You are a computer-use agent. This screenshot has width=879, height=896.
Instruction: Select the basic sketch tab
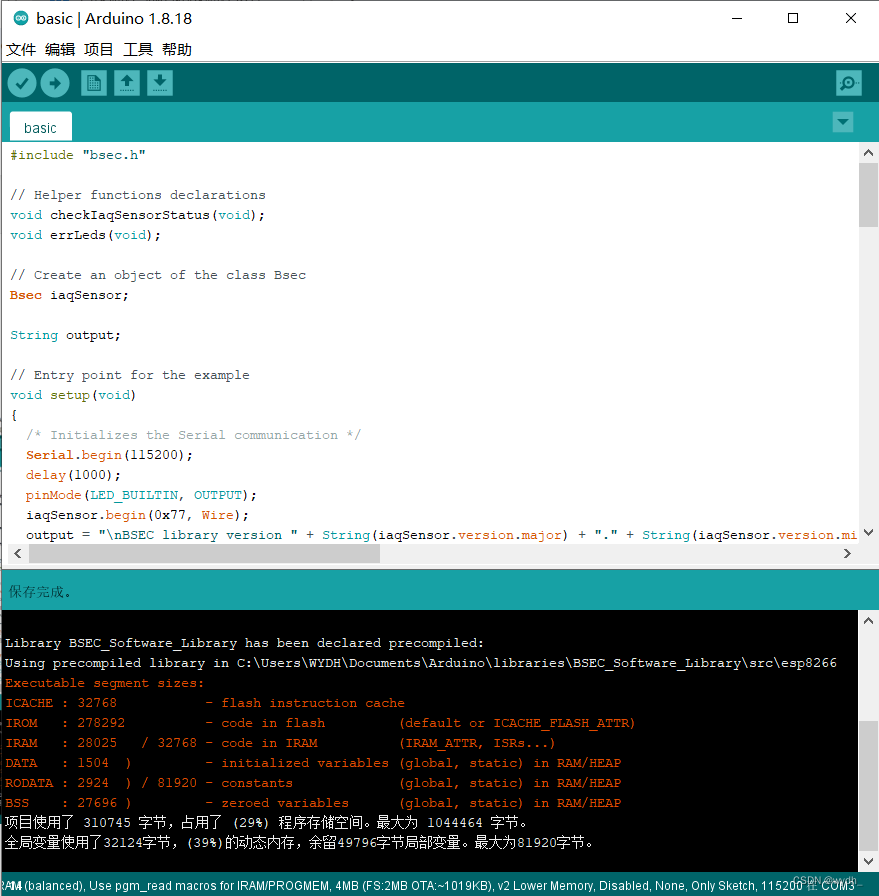[40, 126]
